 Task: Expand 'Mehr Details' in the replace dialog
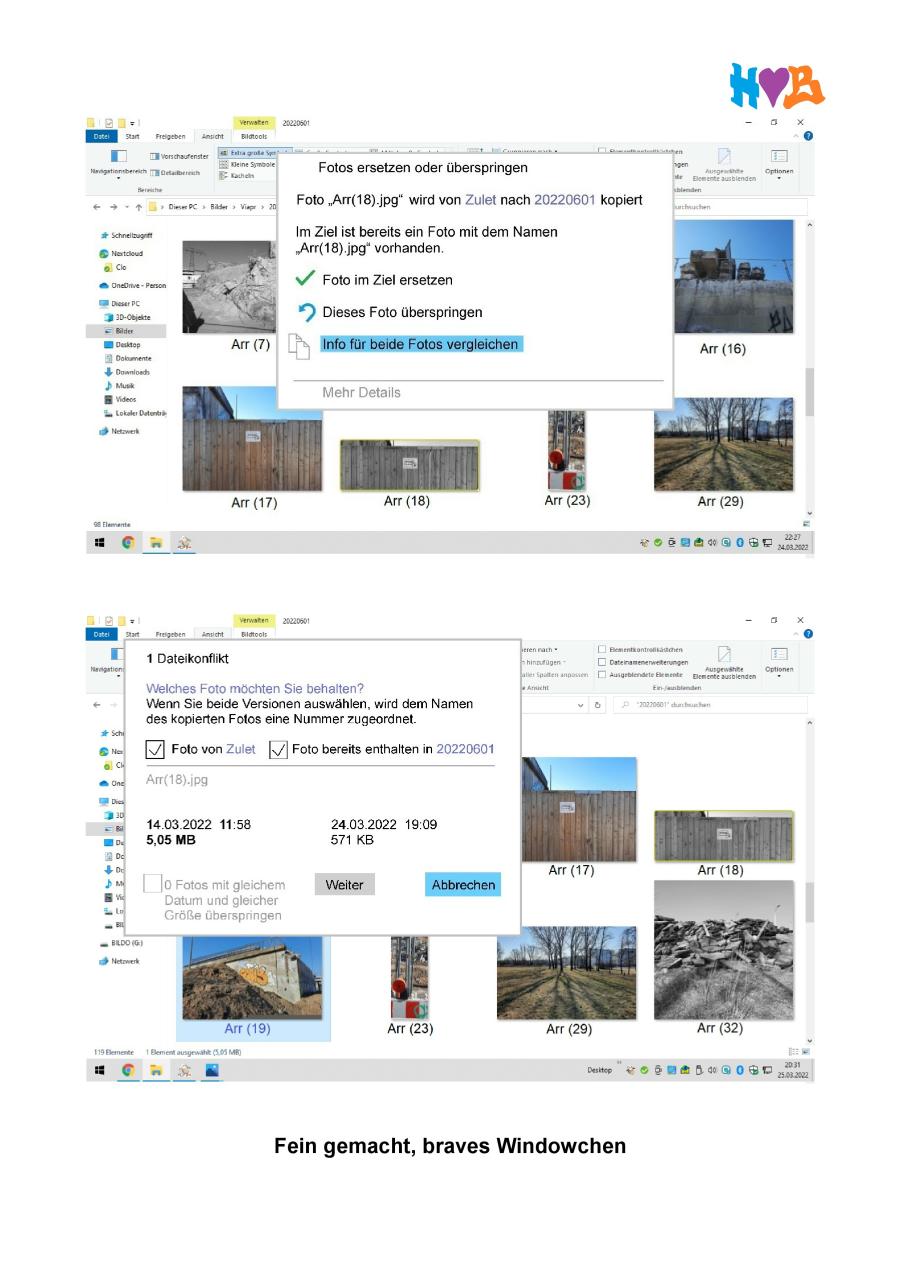[x=361, y=393]
